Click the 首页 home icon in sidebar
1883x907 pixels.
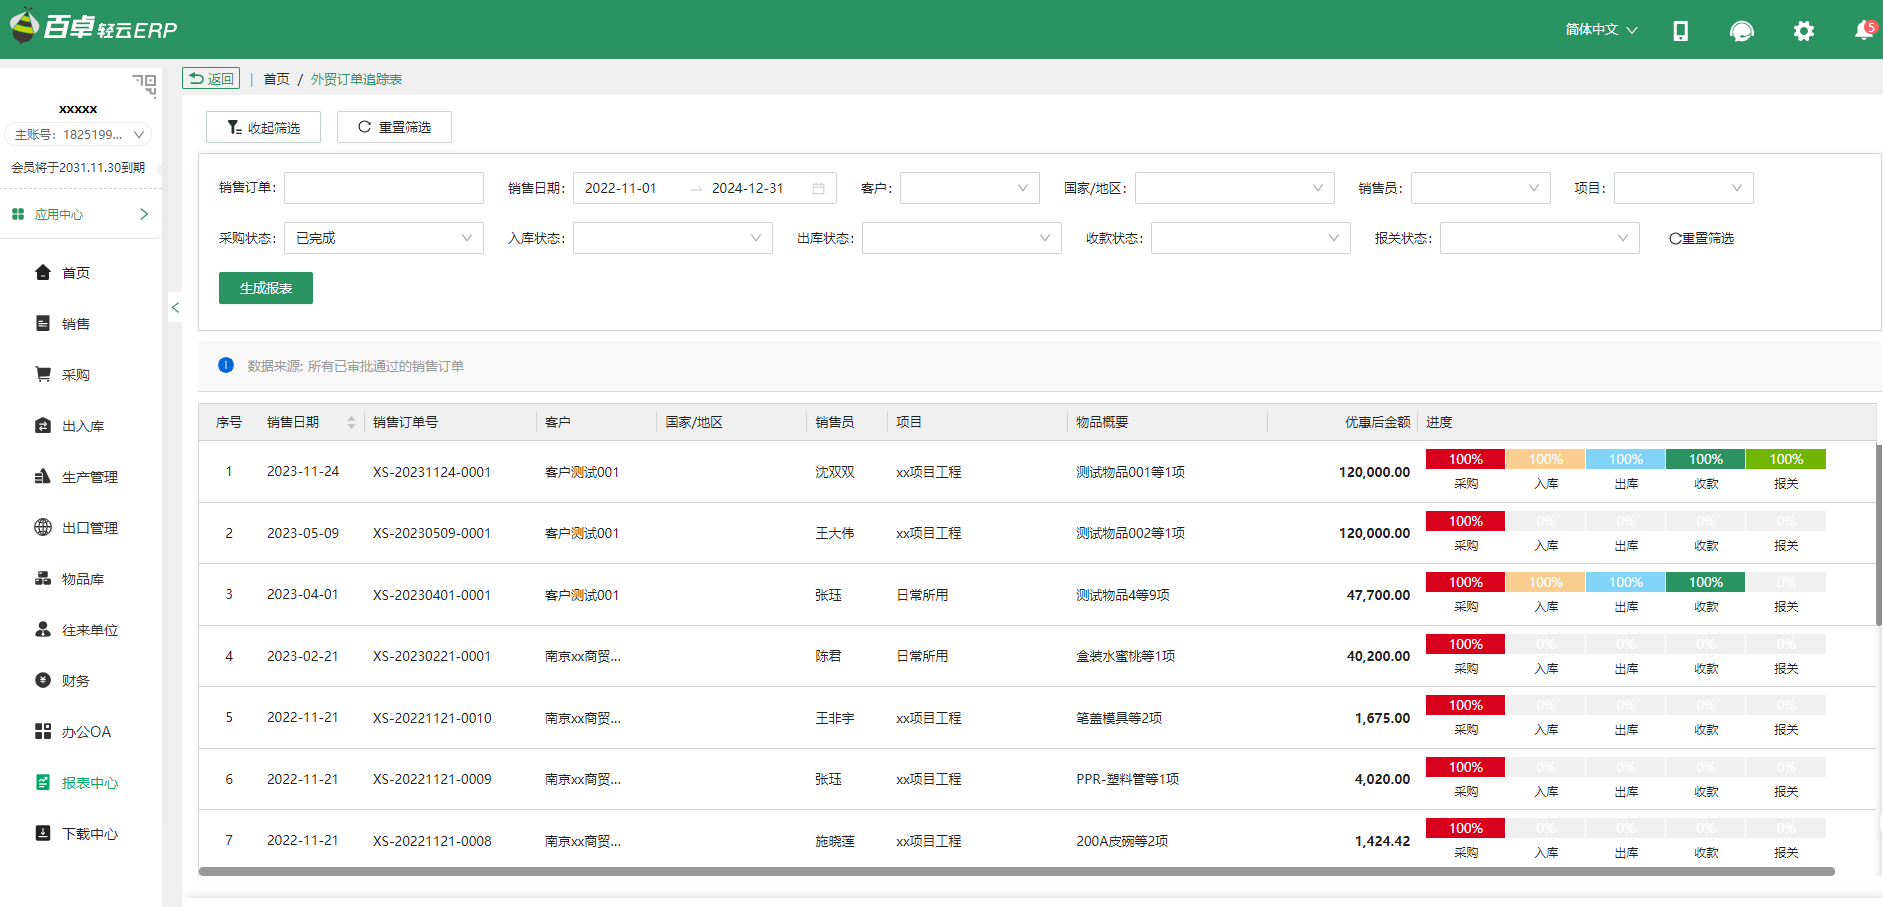point(43,272)
